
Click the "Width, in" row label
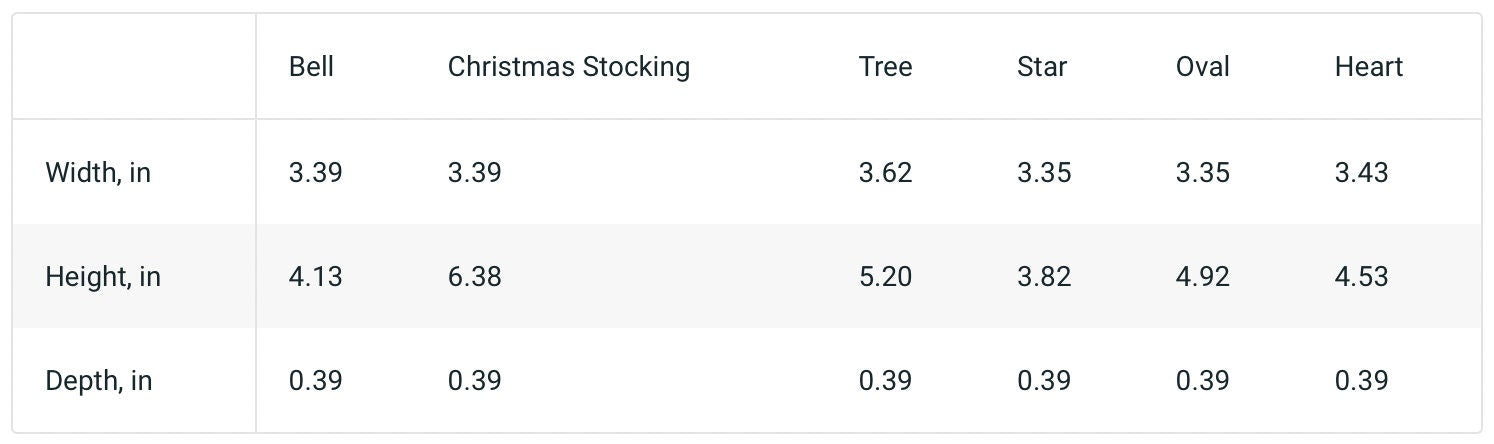click(x=98, y=173)
